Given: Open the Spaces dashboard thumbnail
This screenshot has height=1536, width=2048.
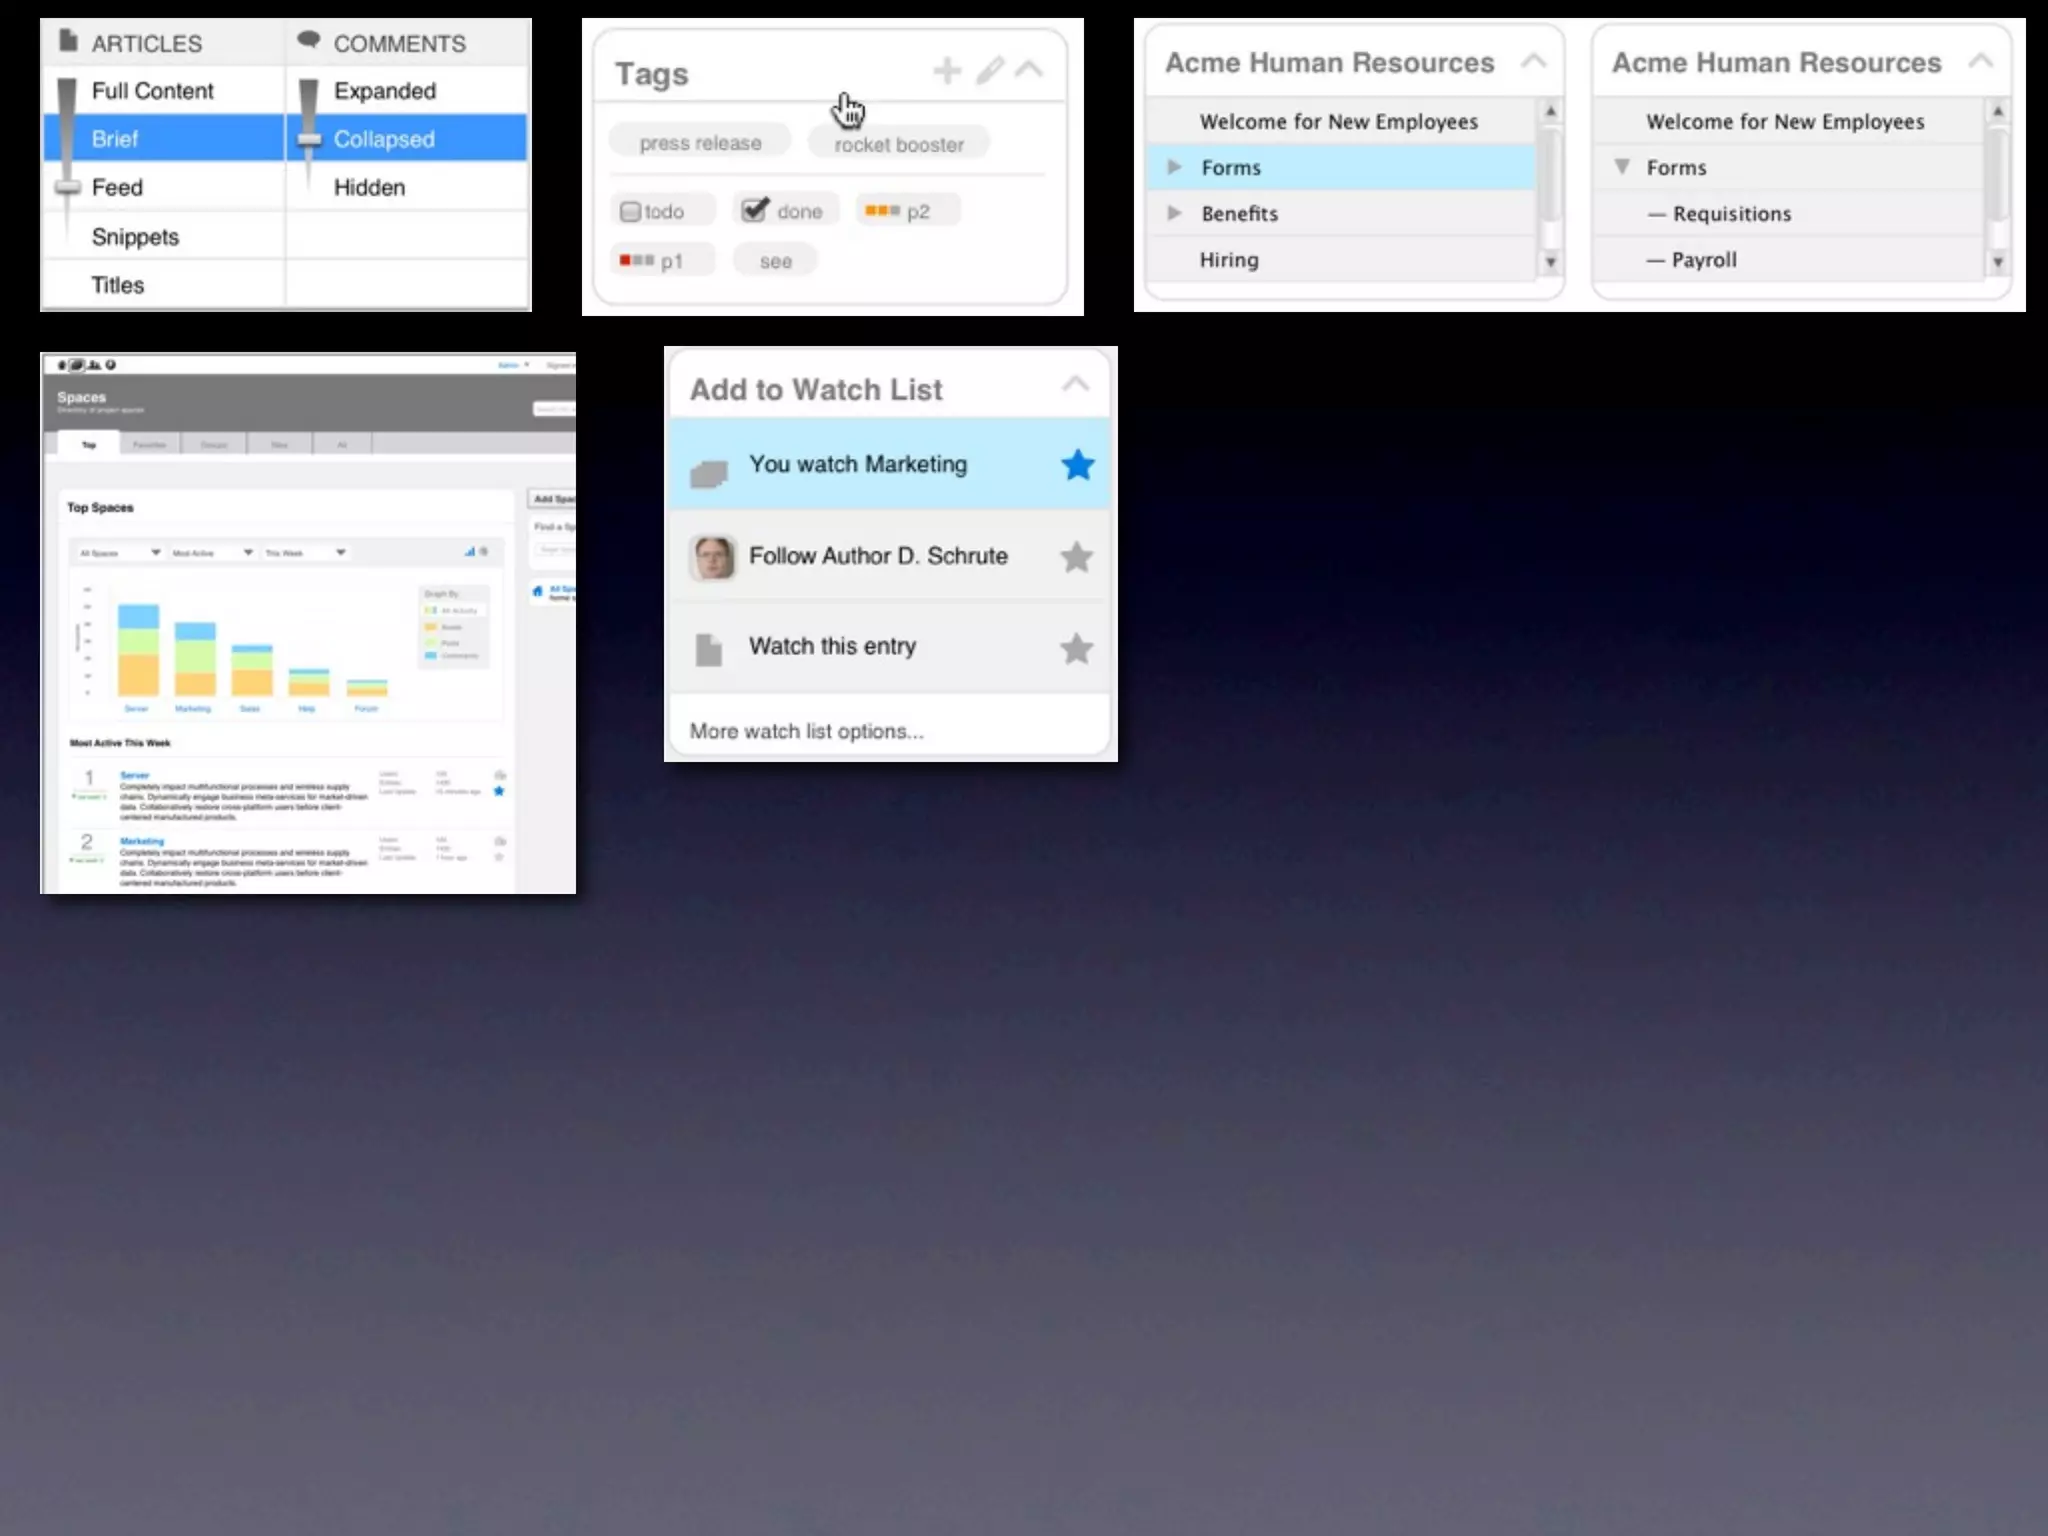Looking at the screenshot, I should point(308,623).
